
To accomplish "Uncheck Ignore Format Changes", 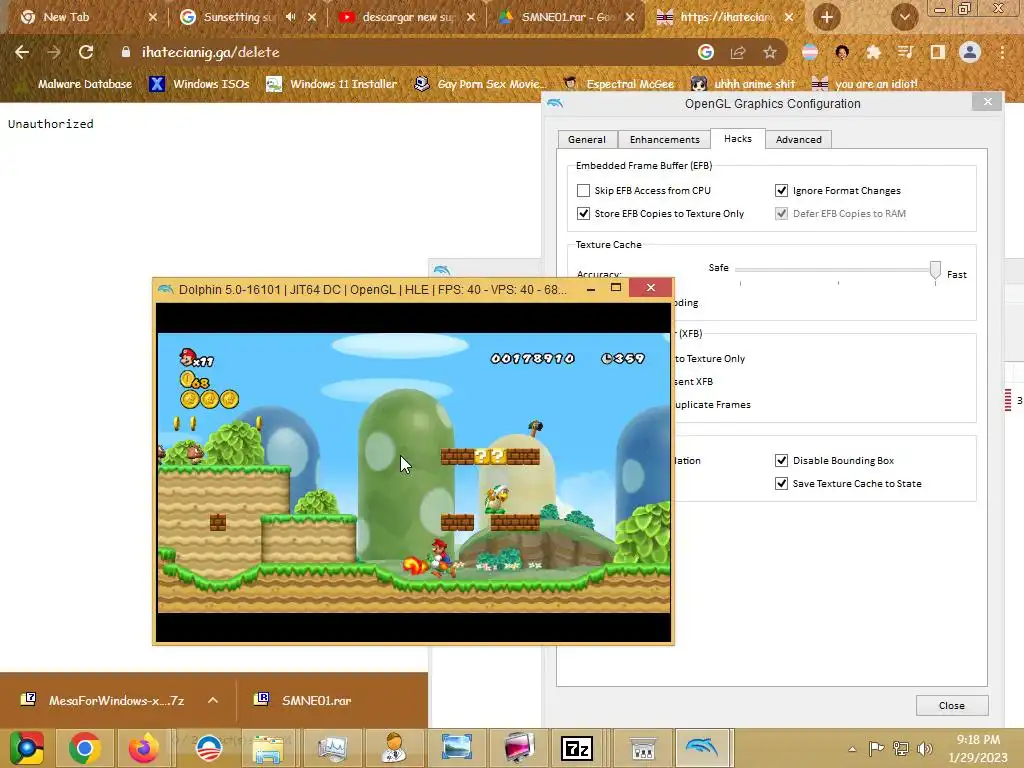I will tap(781, 191).
